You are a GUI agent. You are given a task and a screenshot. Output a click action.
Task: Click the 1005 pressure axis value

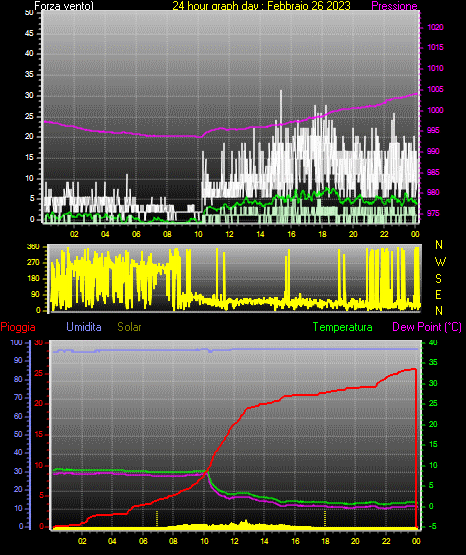pyautogui.click(x=436, y=89)
